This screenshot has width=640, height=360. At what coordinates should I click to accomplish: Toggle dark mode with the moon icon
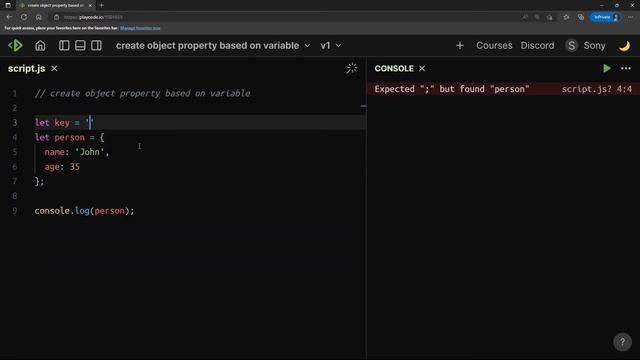[x=624, y=46]
